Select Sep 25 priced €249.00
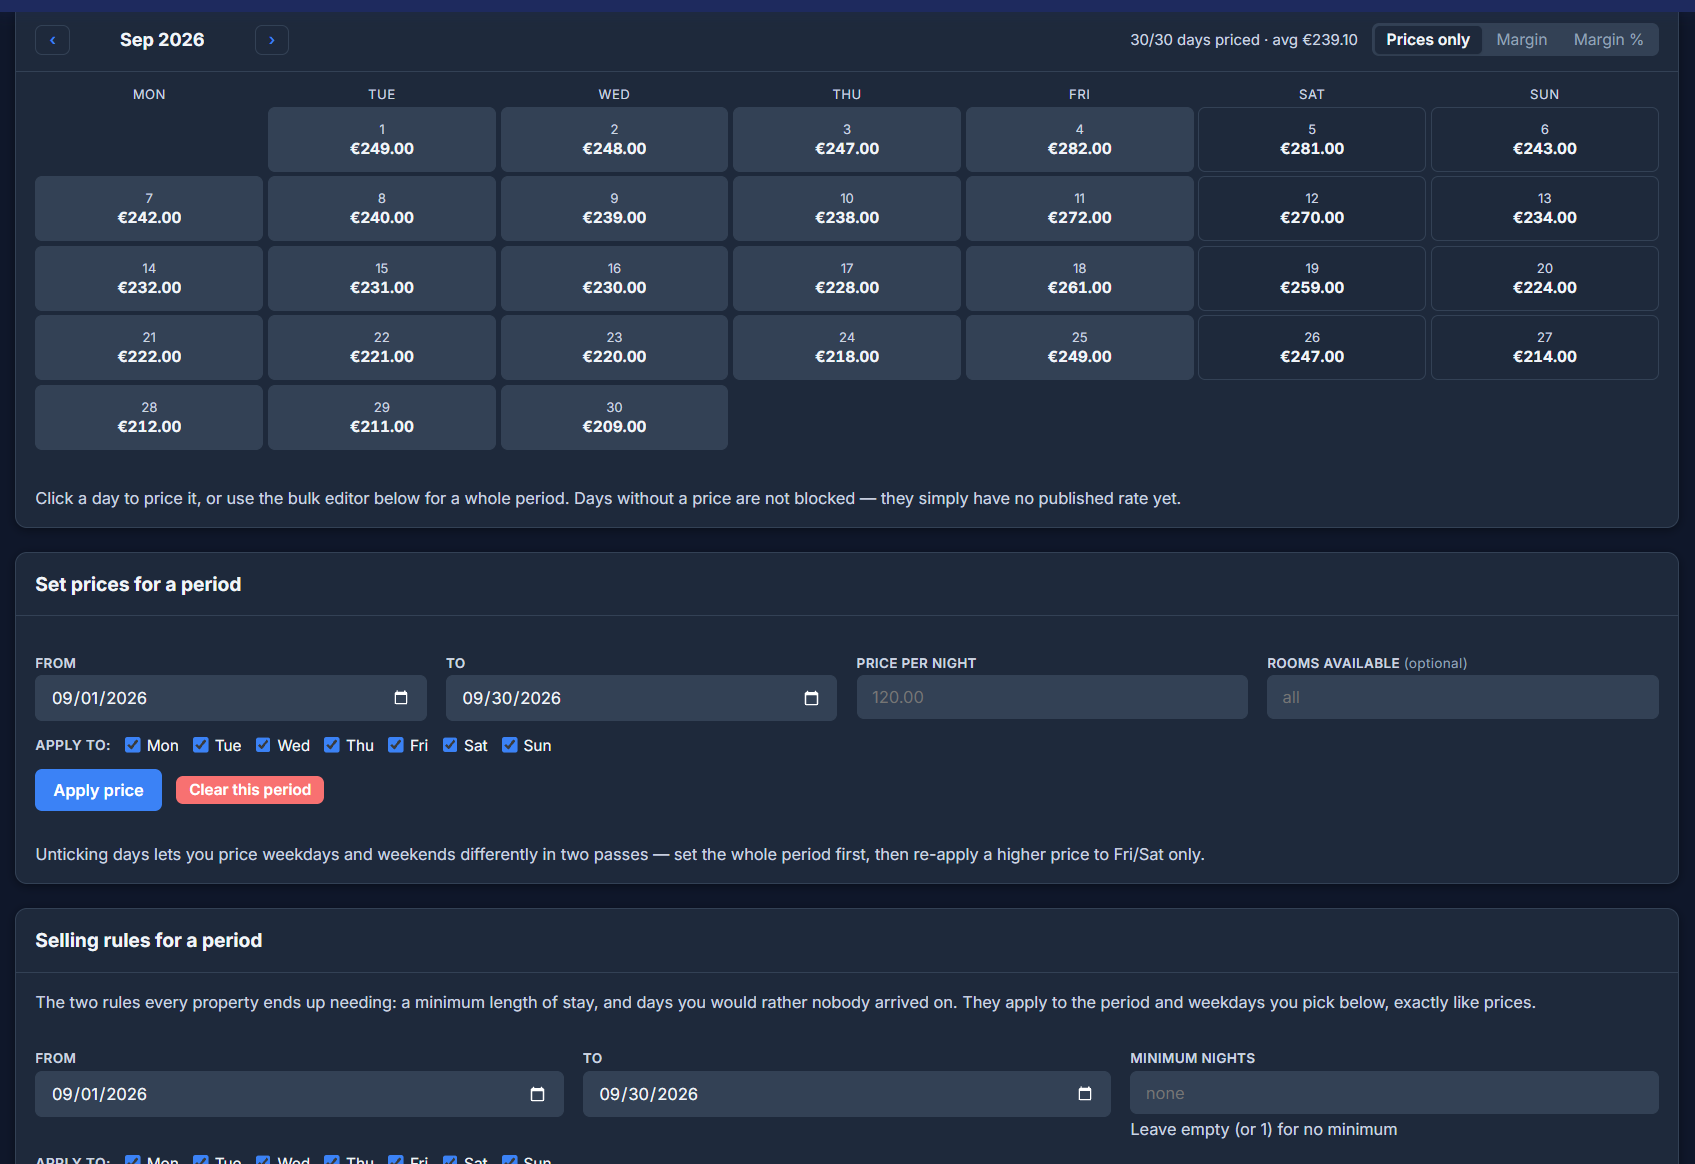Screen dimensions: 1695x1164 pyautogui.click(x=1079, y=347)
